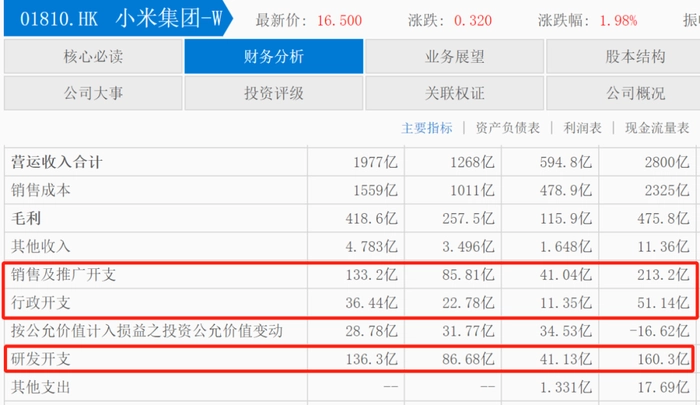Viewport: 700px width, 405px height.
Task: Go to the 公司大事 tab
Action: click(92, 94)
